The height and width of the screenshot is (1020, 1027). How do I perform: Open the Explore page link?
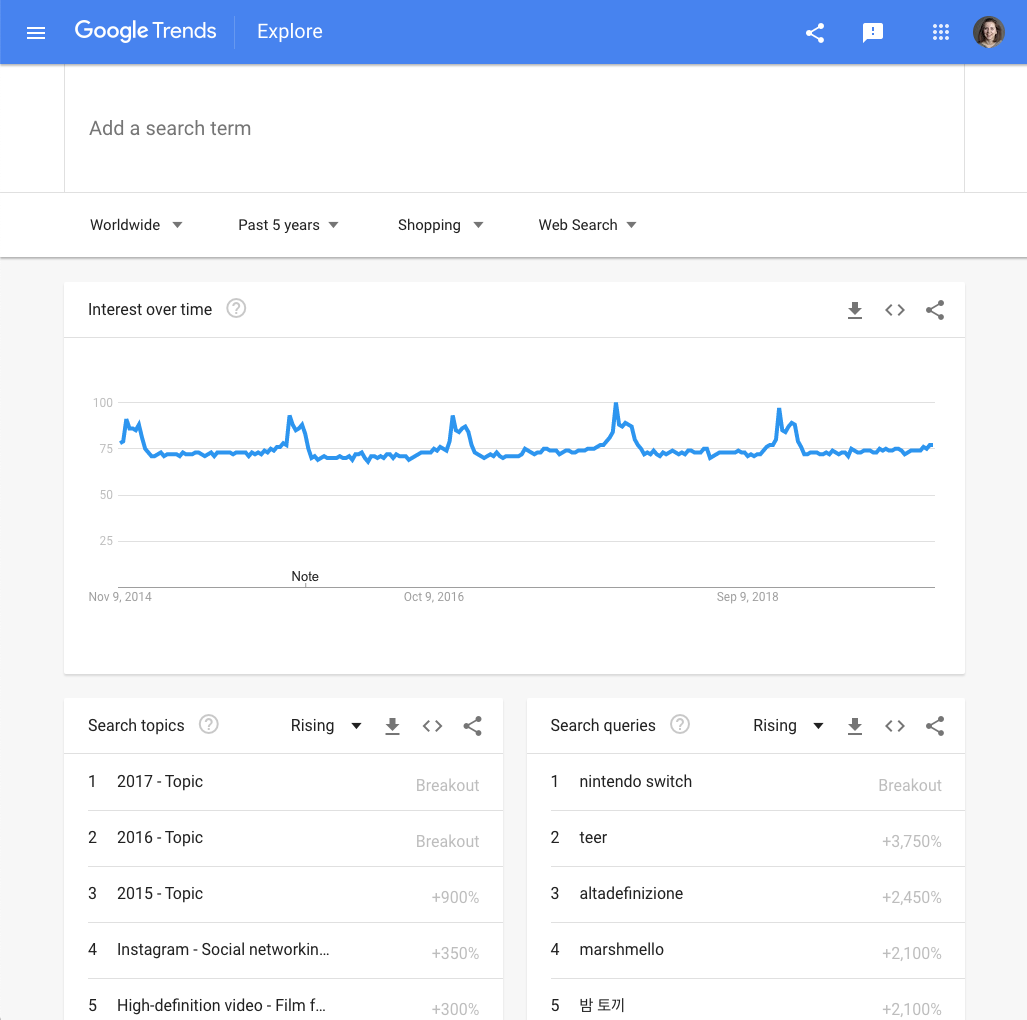click(289, 31)
